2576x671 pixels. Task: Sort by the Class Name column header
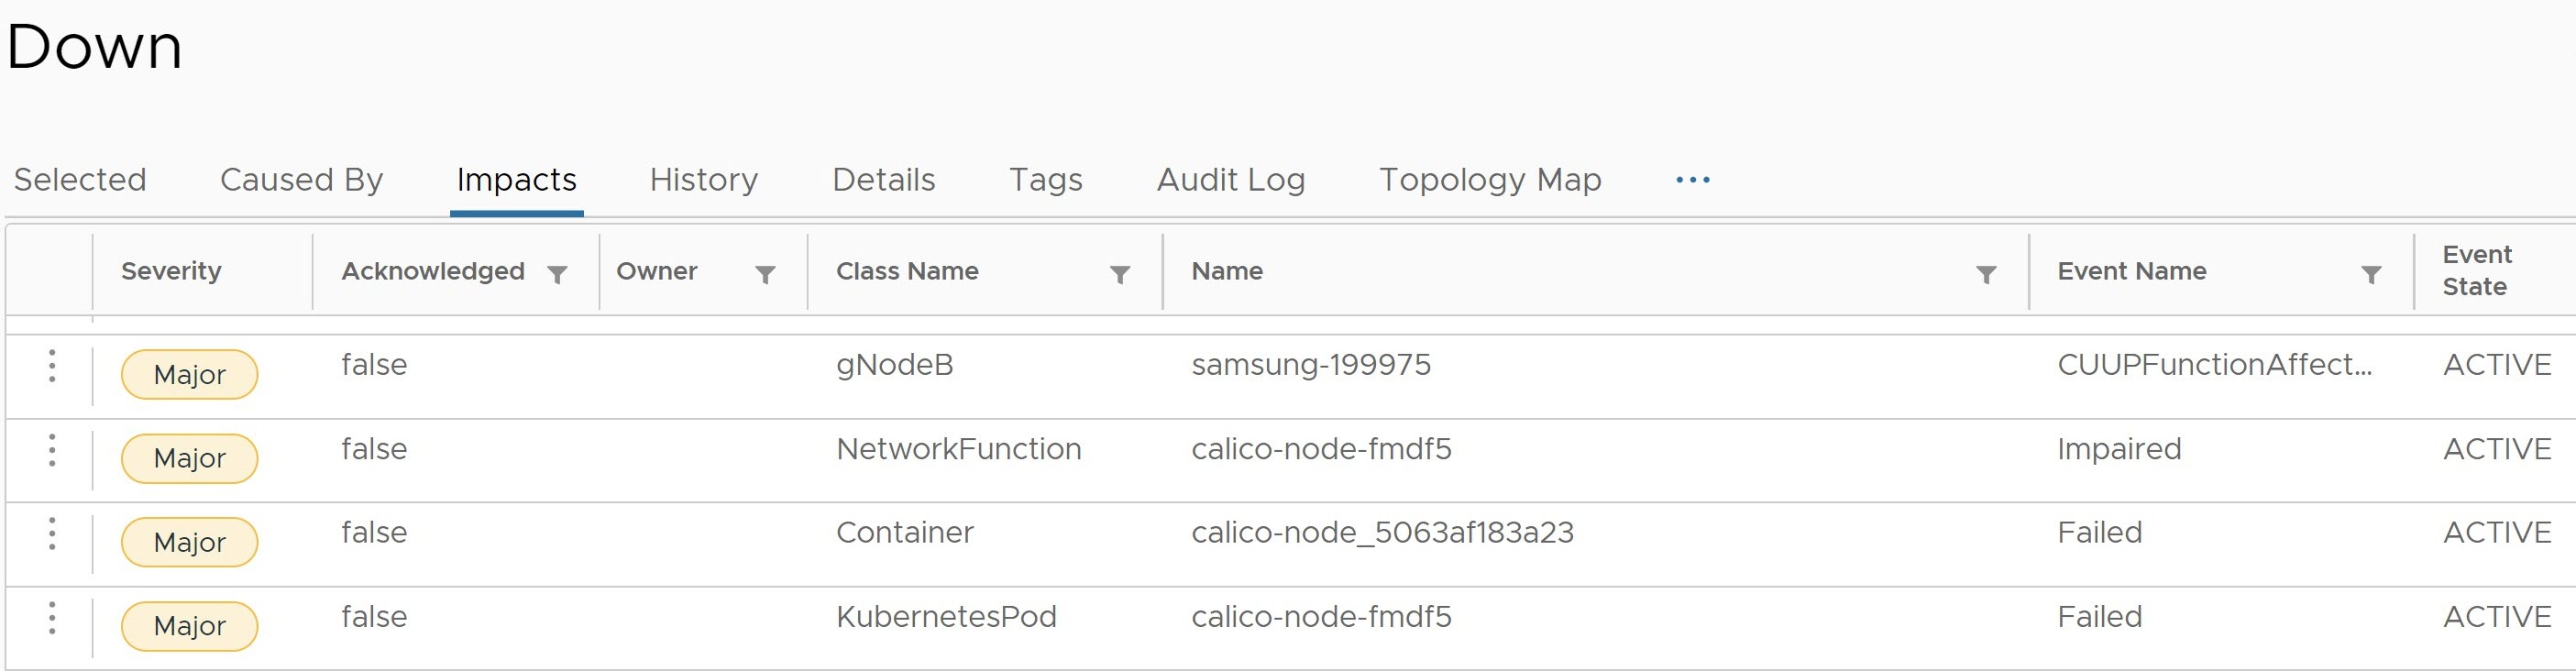(907, 271)
